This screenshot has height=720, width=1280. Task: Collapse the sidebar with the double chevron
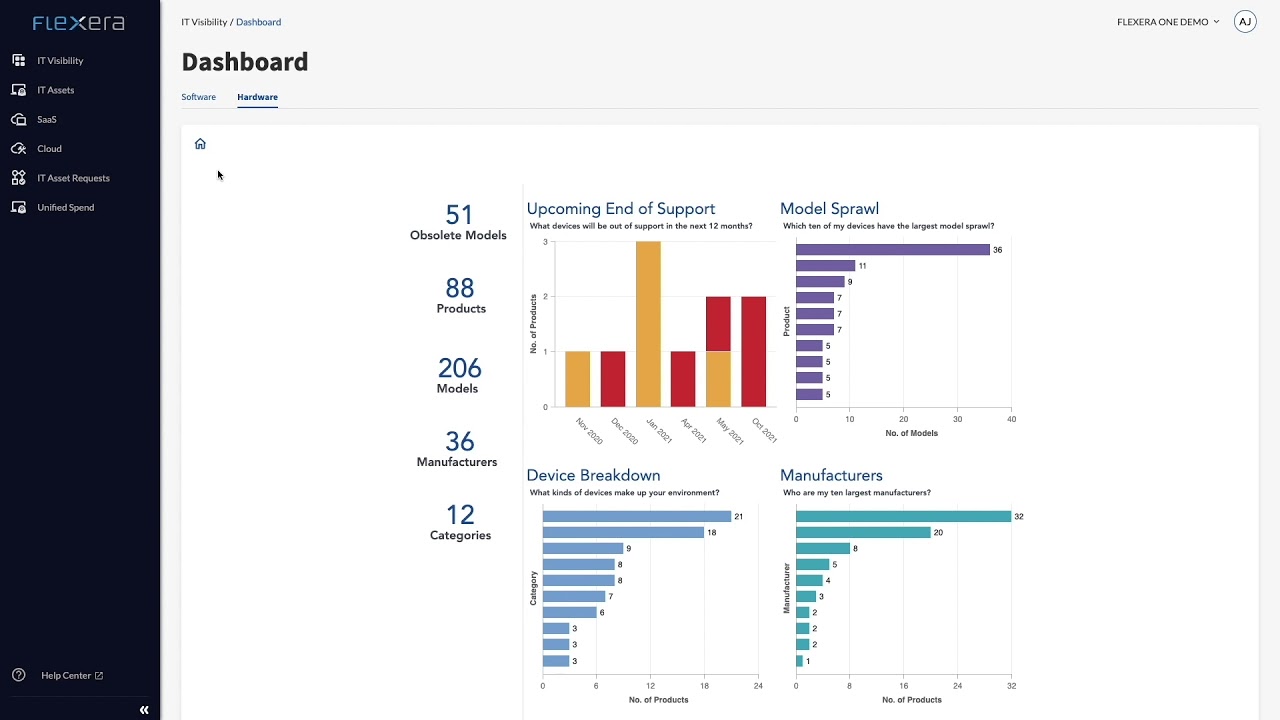144,710
